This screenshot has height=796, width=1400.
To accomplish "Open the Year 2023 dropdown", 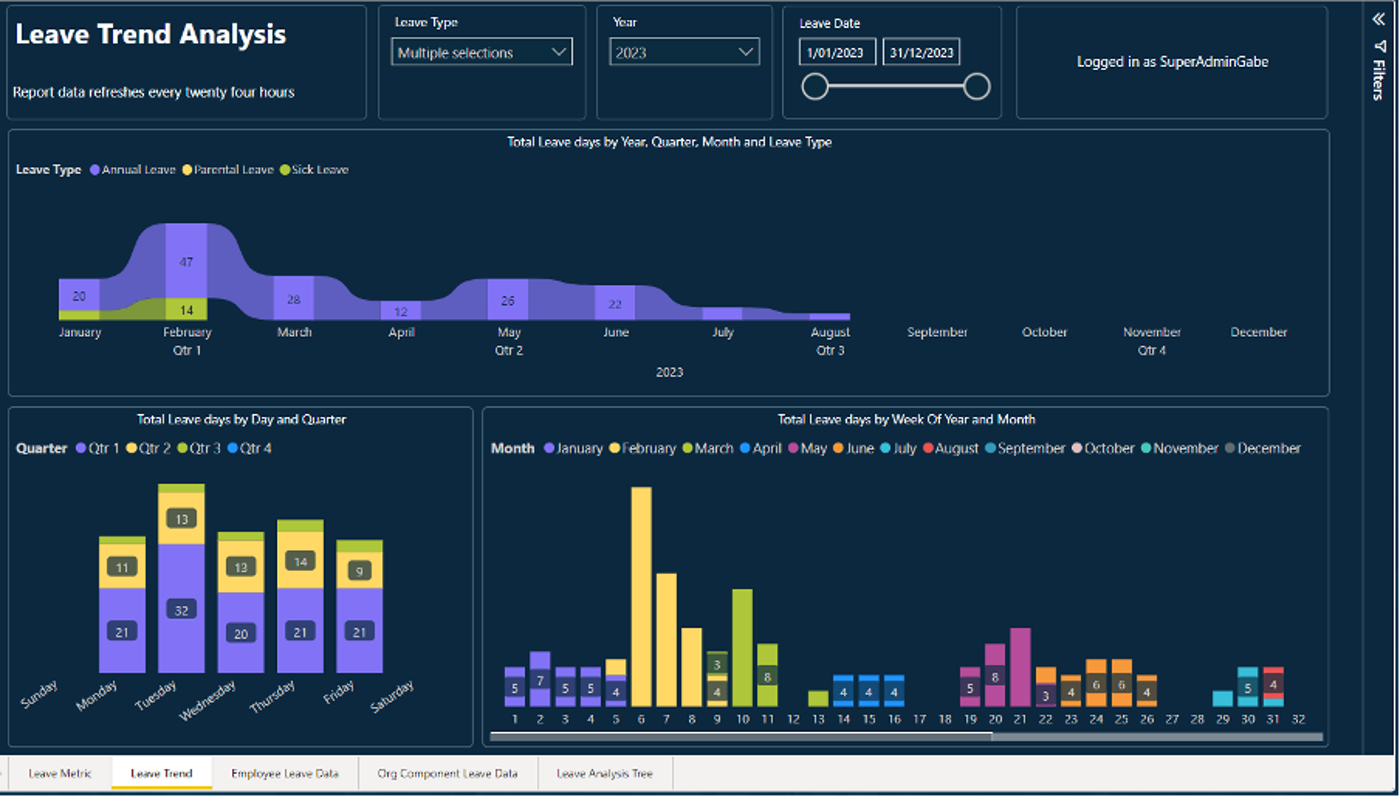I will click(684, 53).
